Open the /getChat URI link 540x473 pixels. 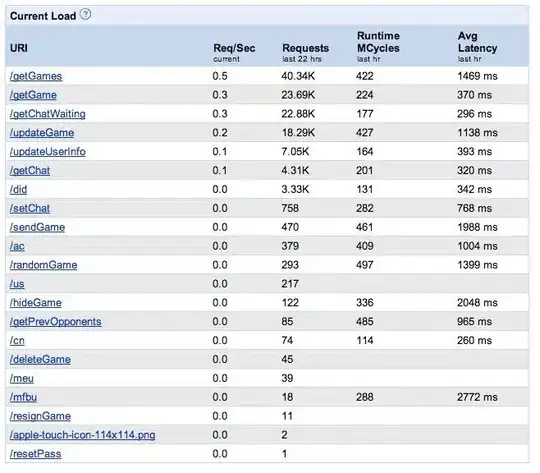click(30, 171)
